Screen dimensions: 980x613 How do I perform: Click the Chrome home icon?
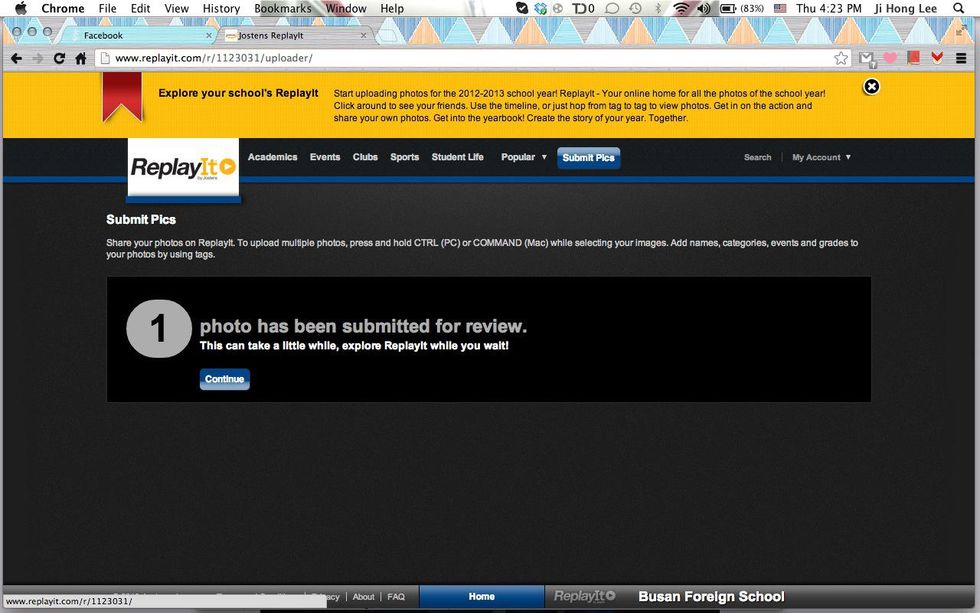click(81, 59)
